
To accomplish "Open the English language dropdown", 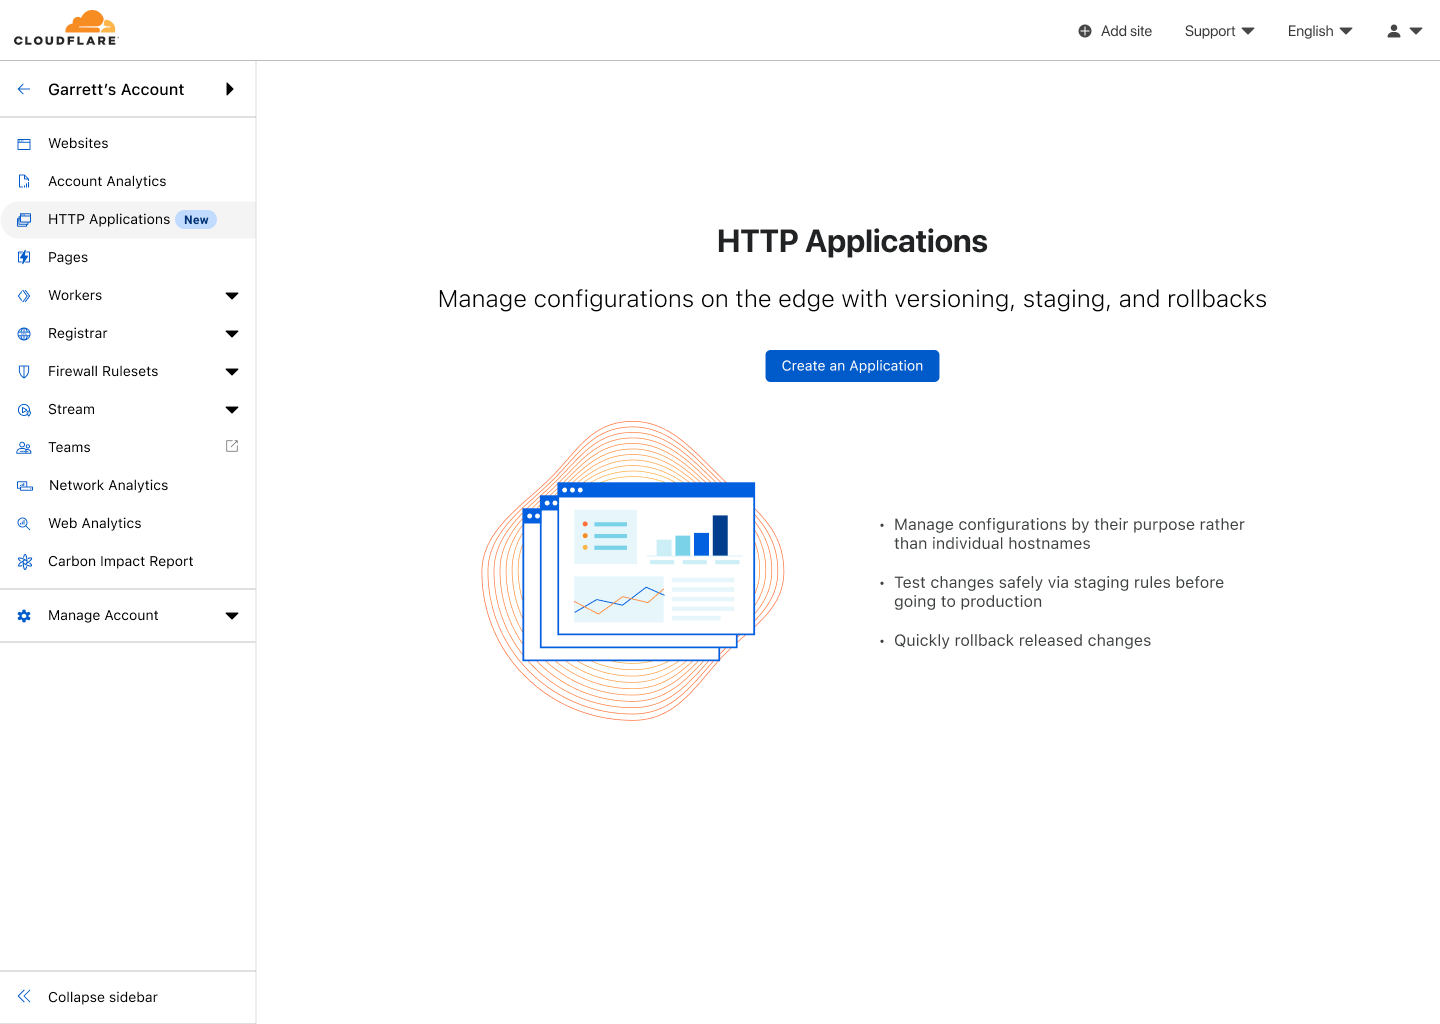I will click(1319, 31).
